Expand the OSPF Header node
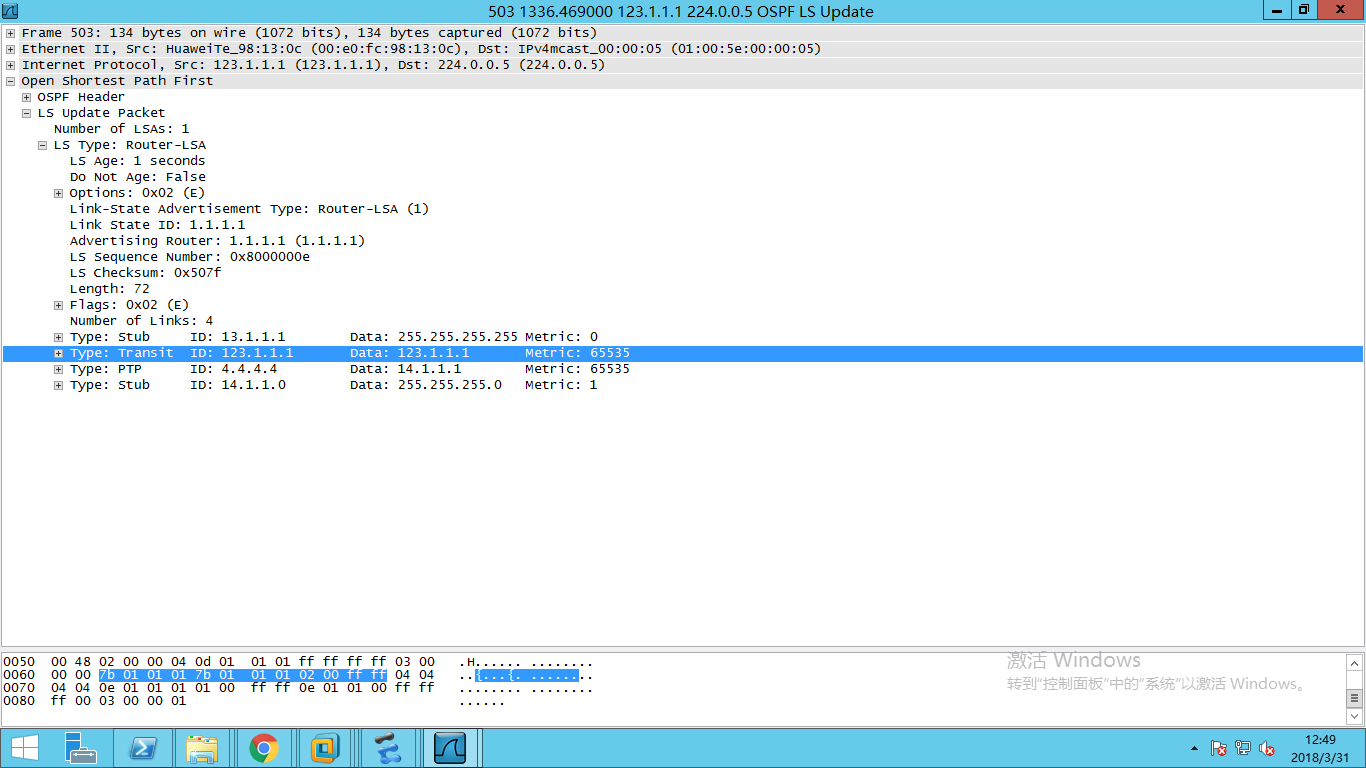 (x=27, y=97)
